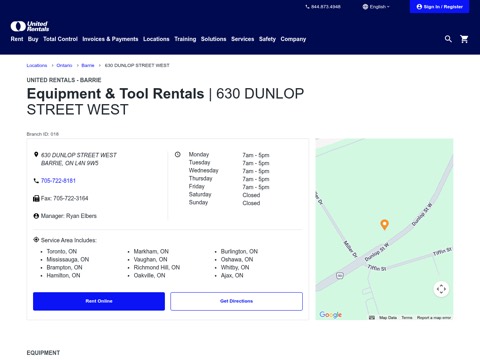Screen dimensions: 480x360
Task: Click the Hamilton, ON list item
Action: 63,275
